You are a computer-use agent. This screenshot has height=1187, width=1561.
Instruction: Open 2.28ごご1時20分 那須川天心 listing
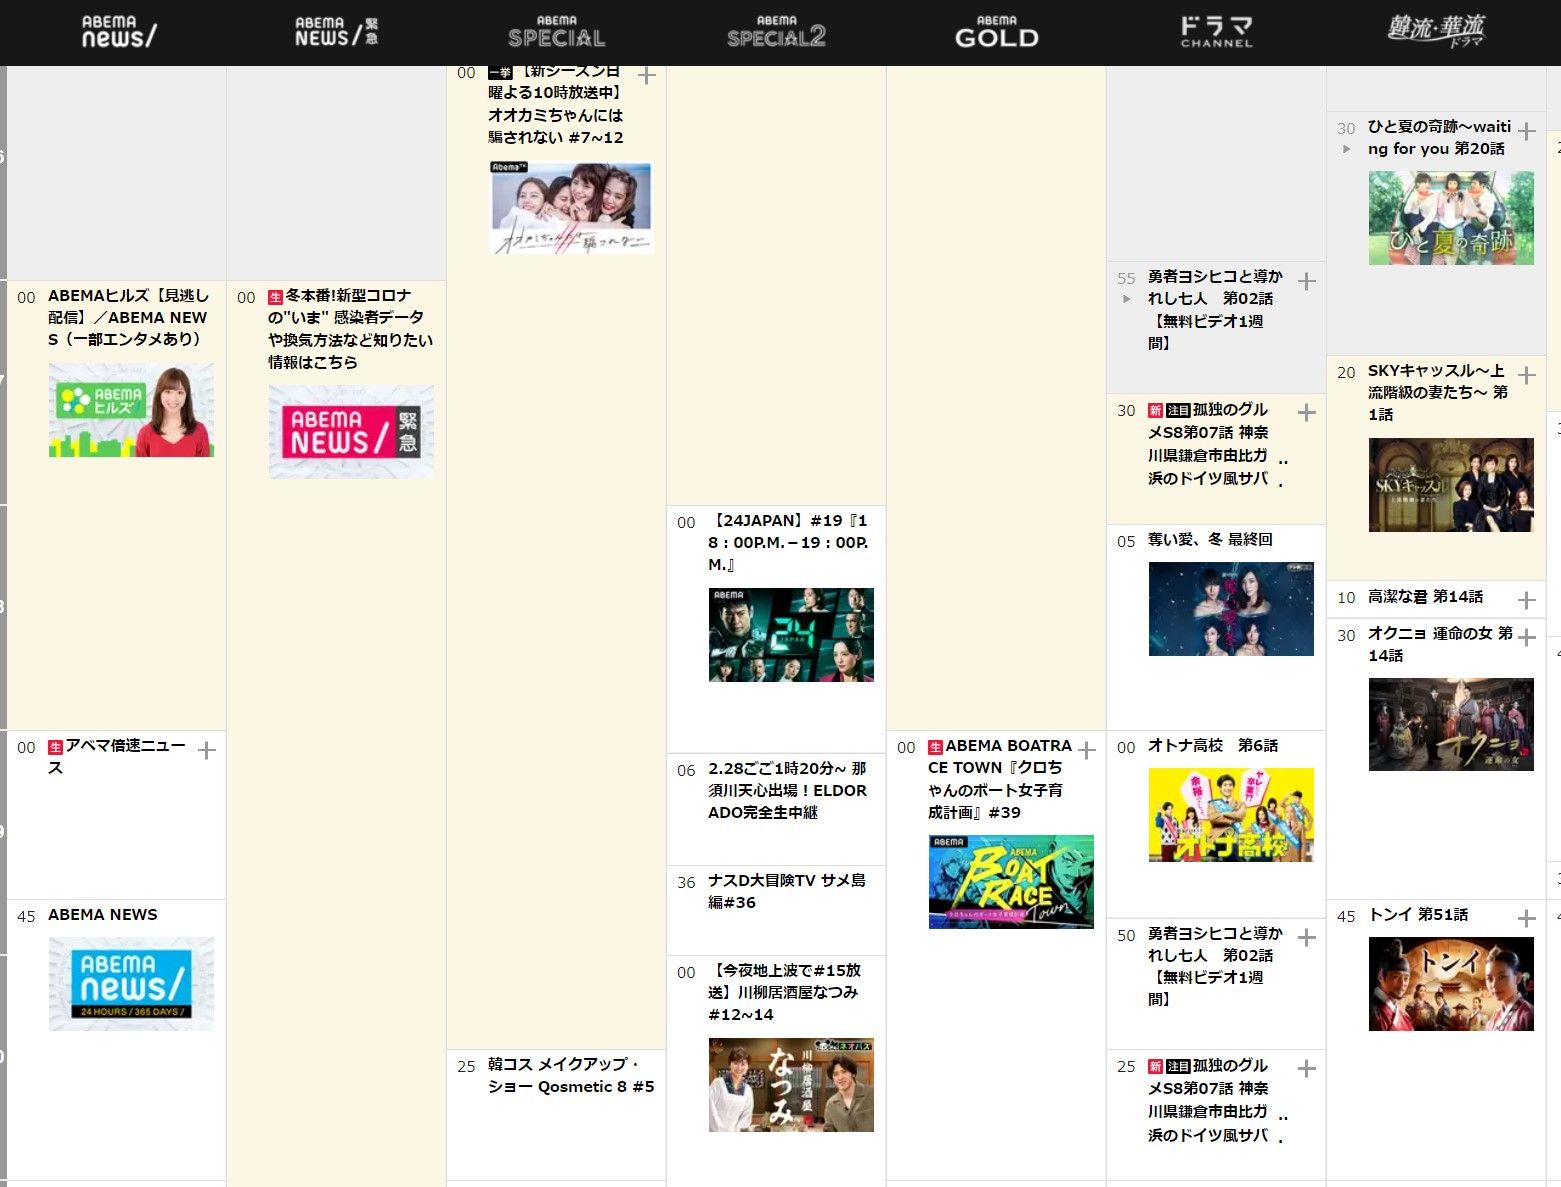coord(788,791)
